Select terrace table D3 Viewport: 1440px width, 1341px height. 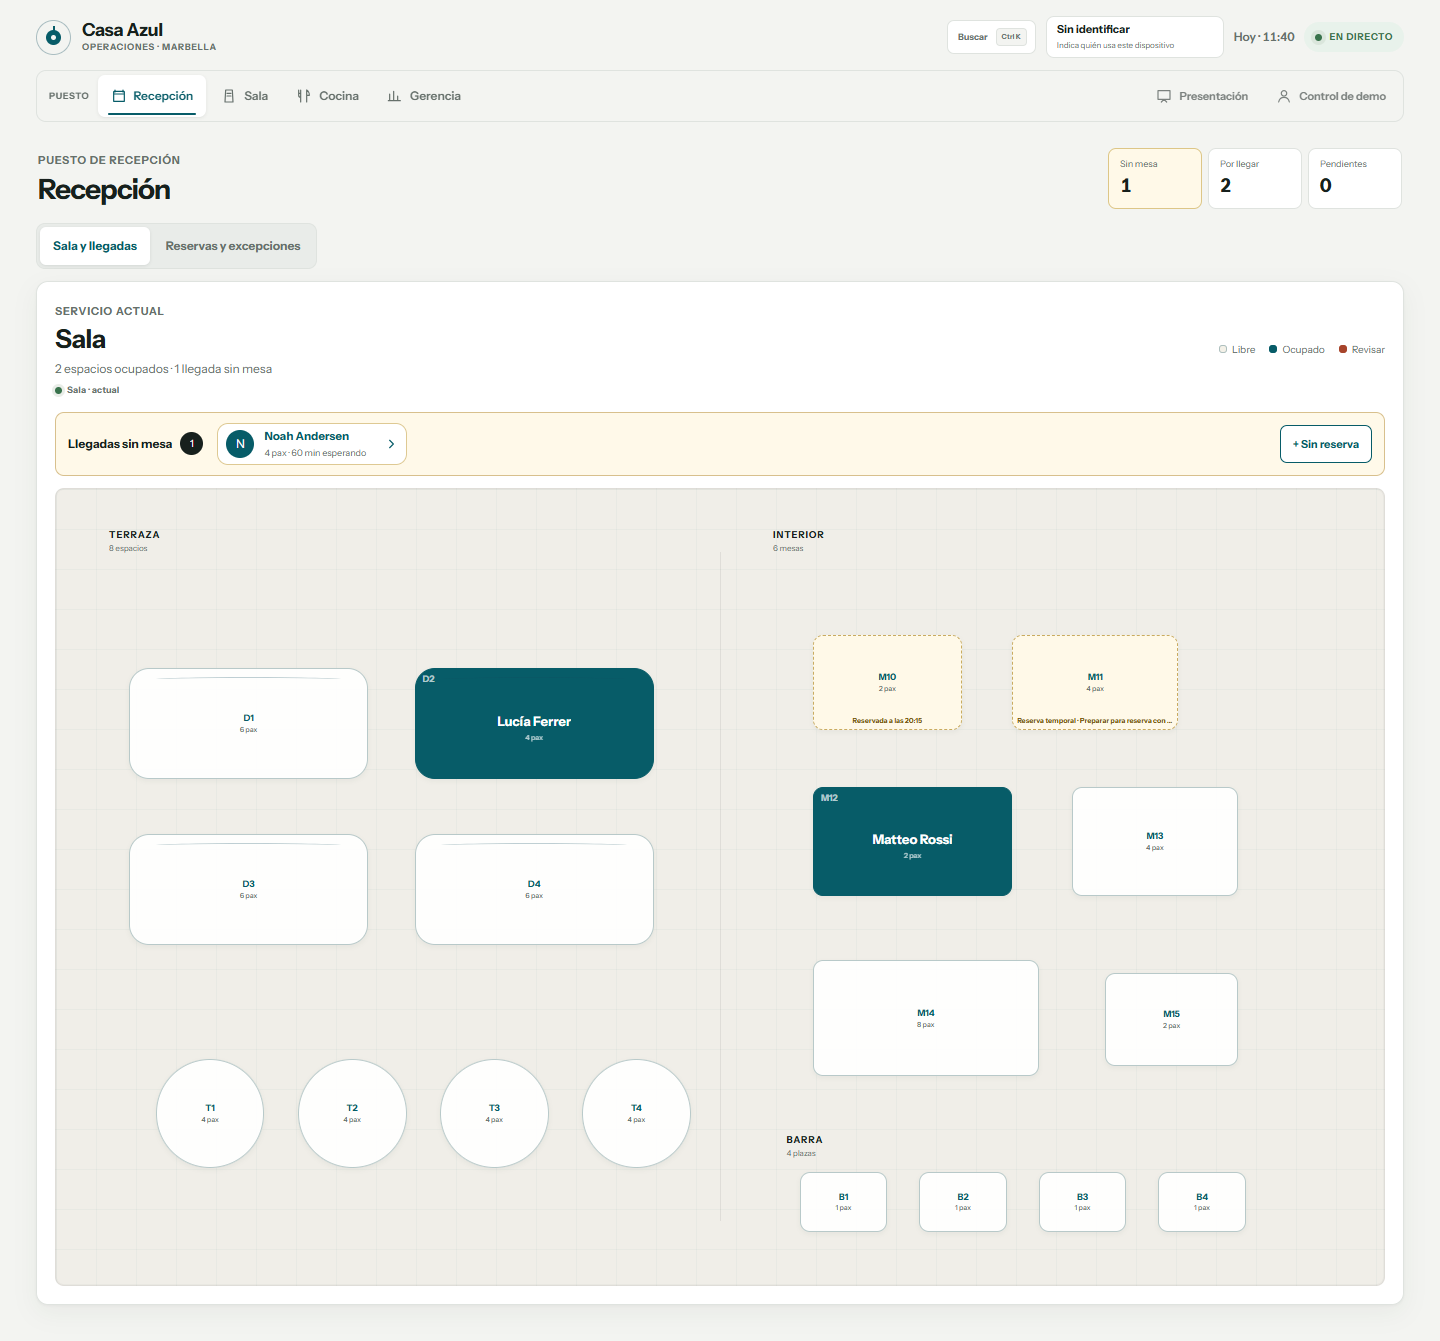coord(248,889)
